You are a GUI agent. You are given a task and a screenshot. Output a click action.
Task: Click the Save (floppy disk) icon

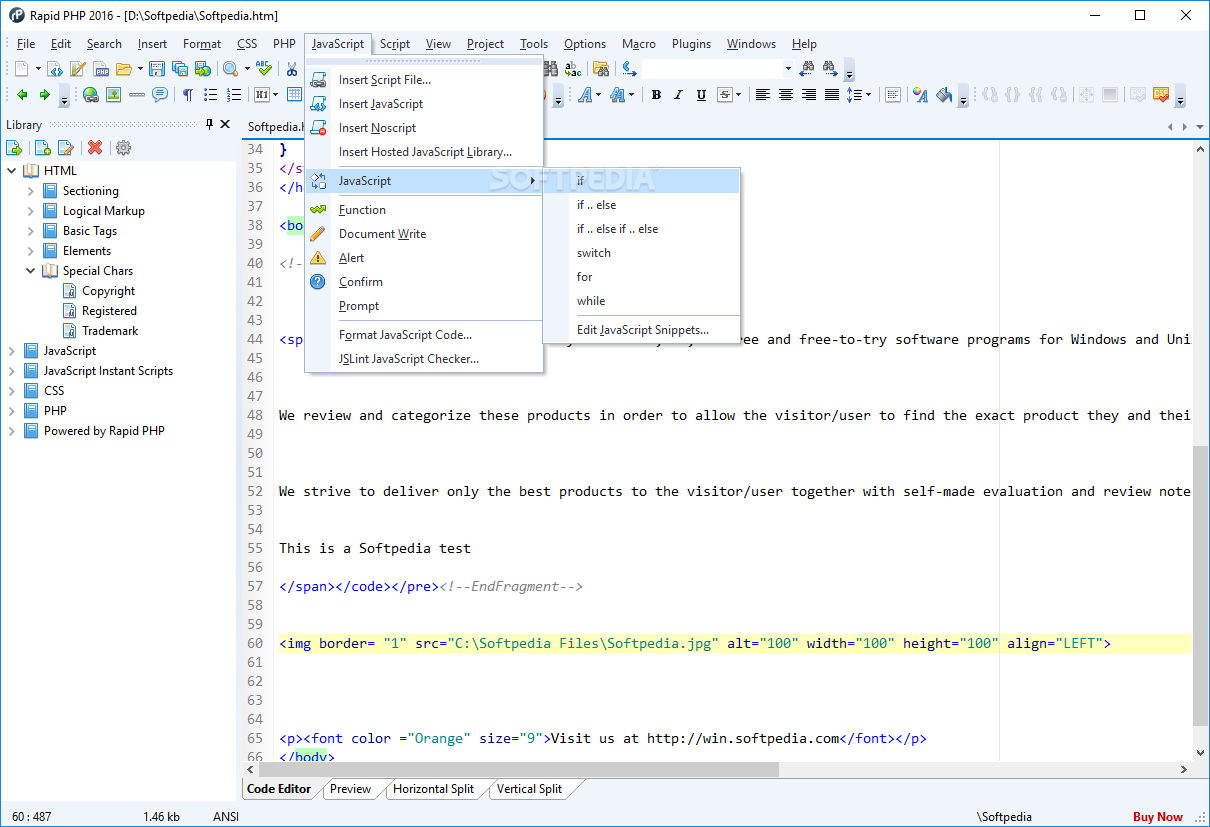157,69
